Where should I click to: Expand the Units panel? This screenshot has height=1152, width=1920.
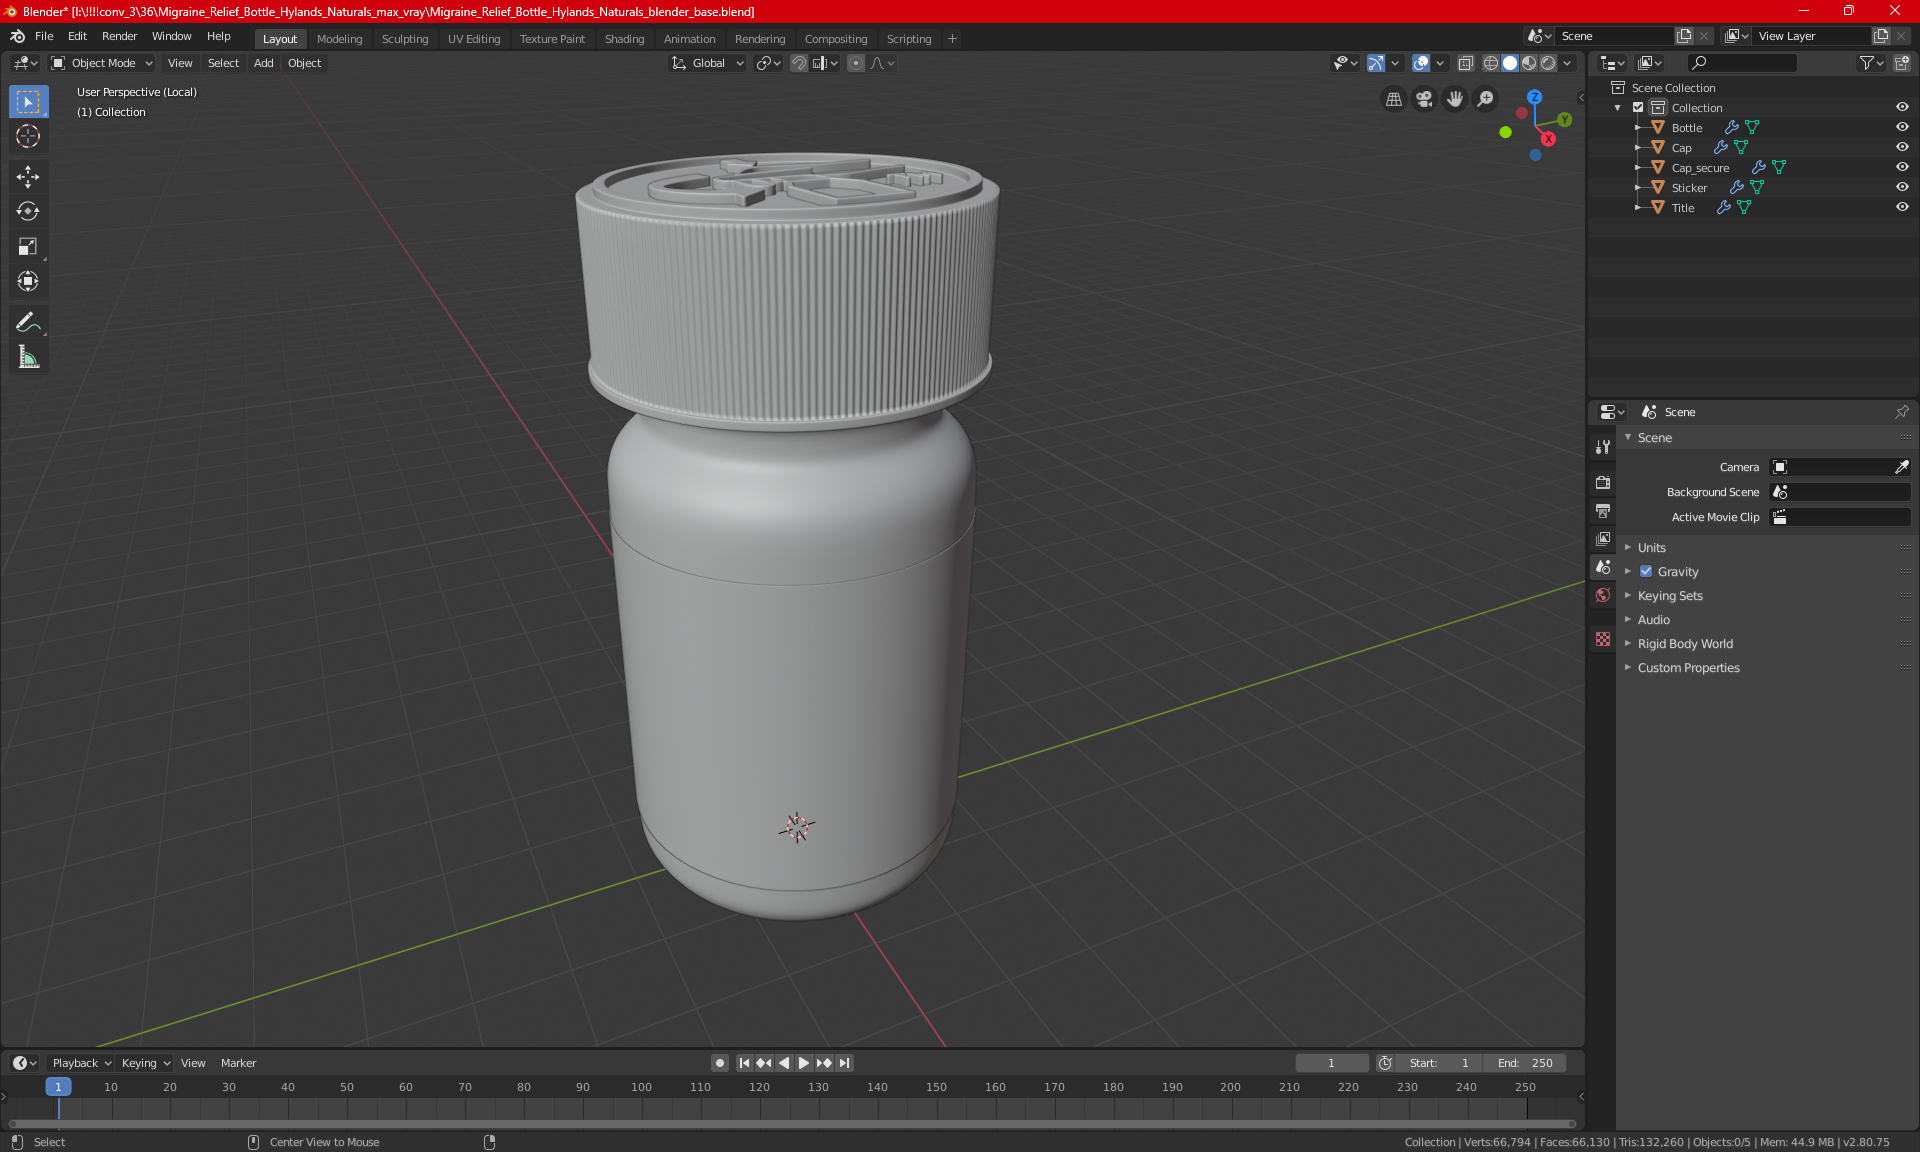click(x=1651, y=548)
